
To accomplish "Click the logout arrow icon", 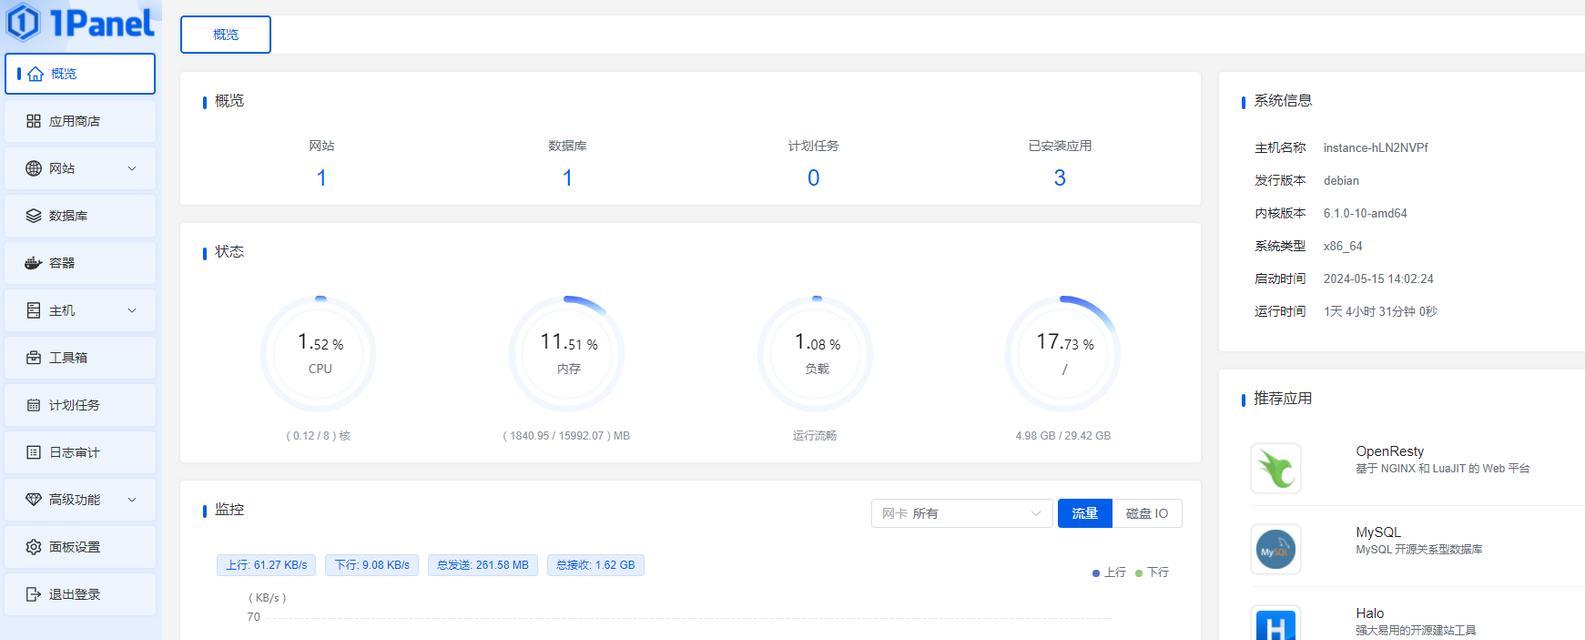I will [x=33, y=594].
